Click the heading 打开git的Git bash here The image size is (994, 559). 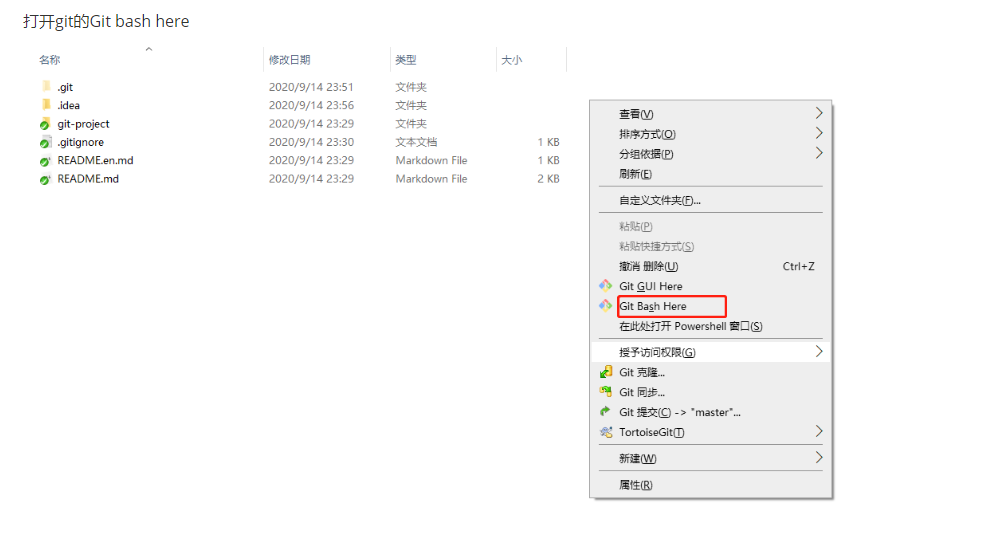tap(106, 21)
